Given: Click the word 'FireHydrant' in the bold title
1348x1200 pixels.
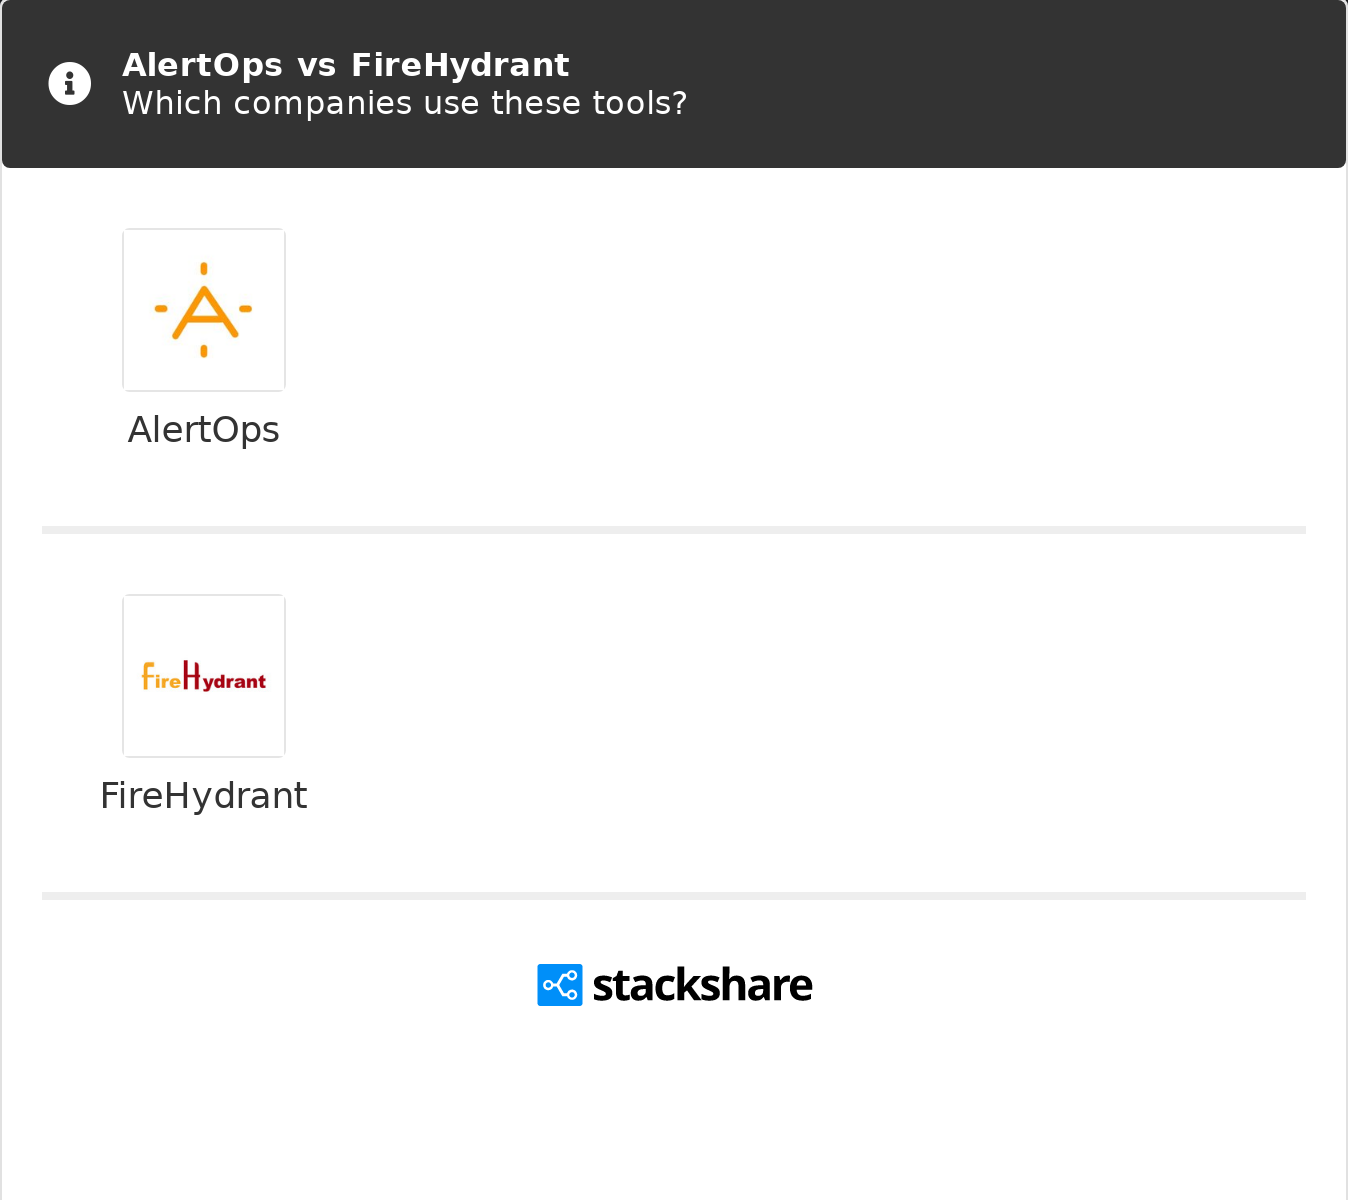Looking at the screenshot, I should (x=460, y=65).
